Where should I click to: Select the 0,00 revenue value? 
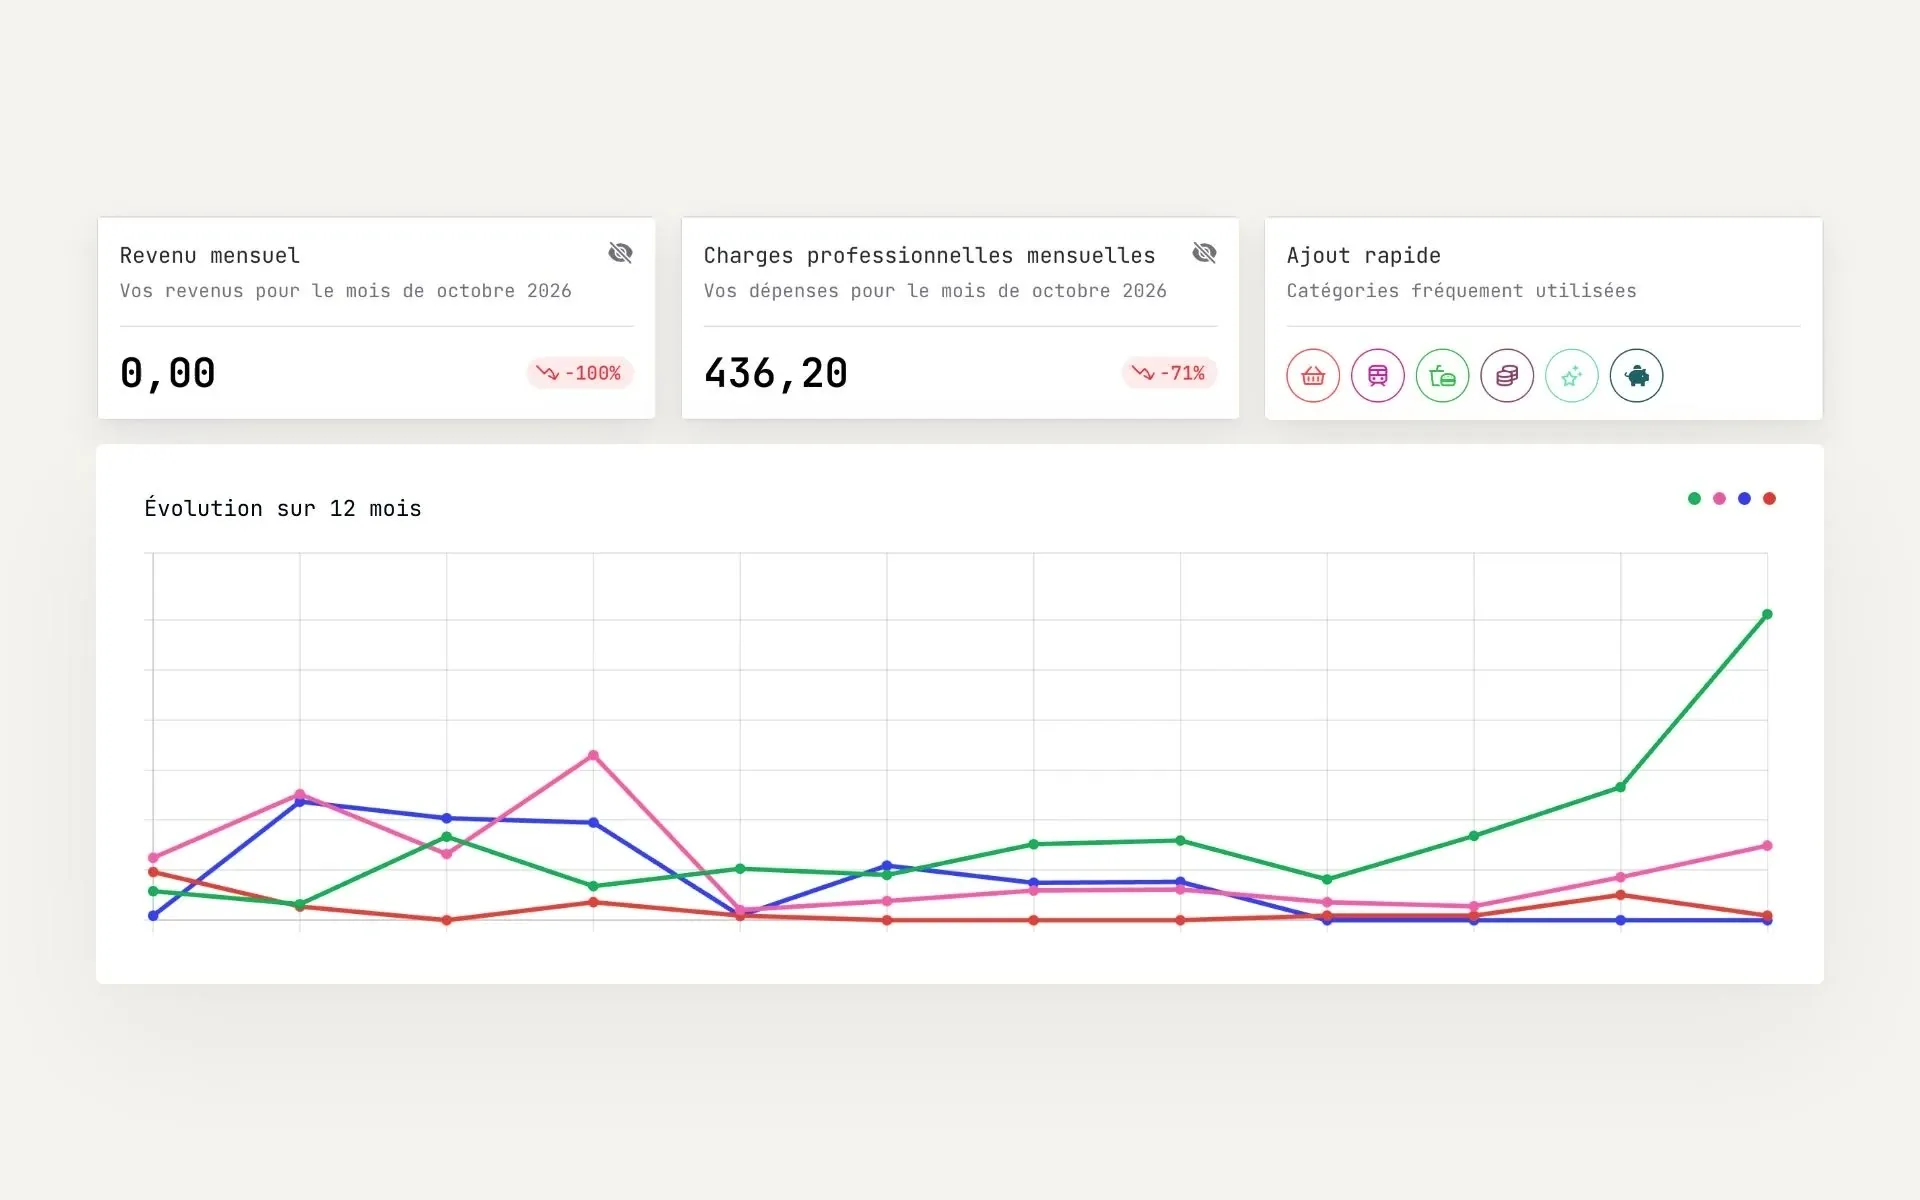tap(168, 374)
